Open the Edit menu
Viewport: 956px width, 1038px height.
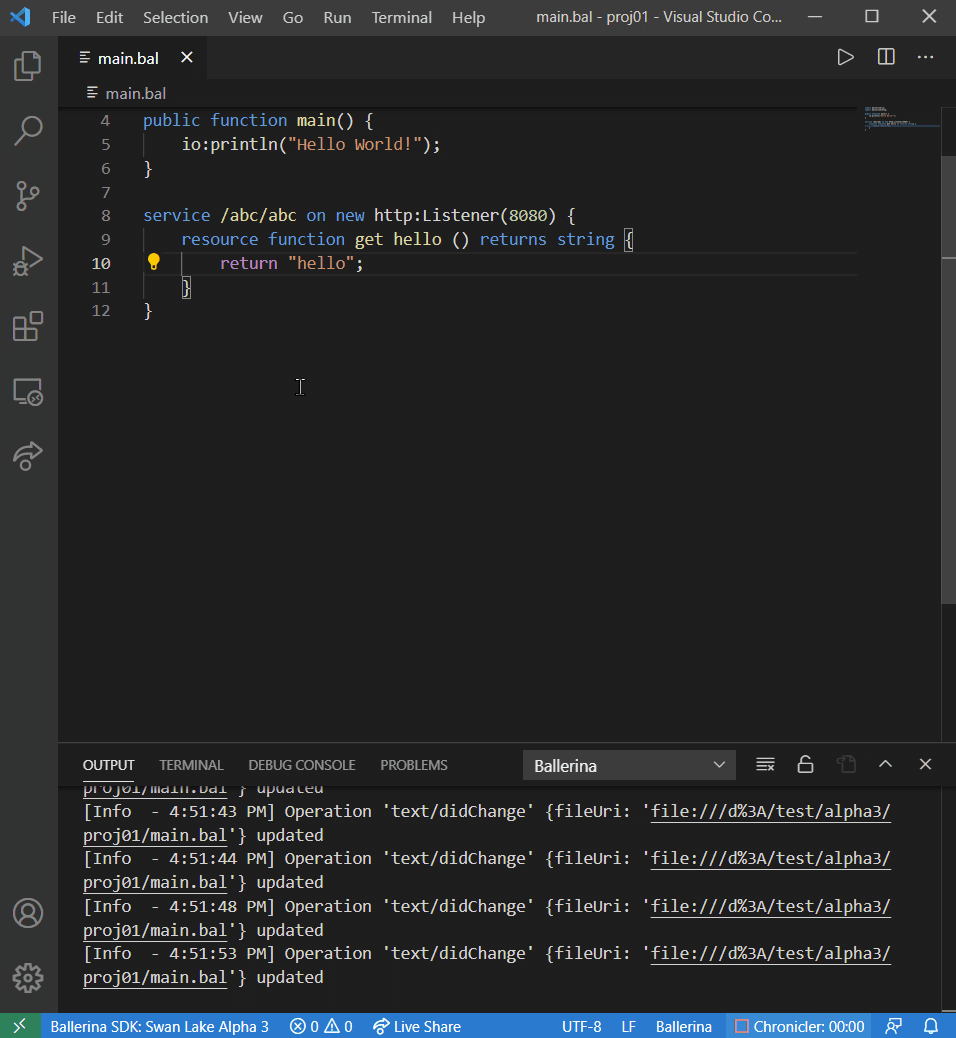(x=109, y=17)
